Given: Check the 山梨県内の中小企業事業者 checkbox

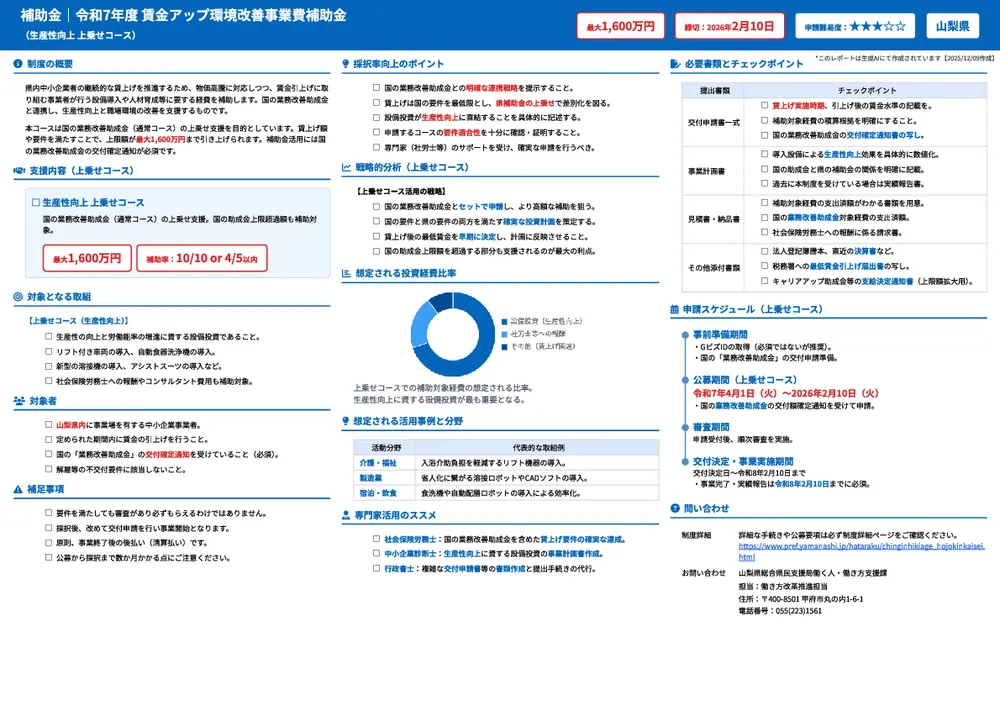Looking at the screenshot, I should [47, 424].
